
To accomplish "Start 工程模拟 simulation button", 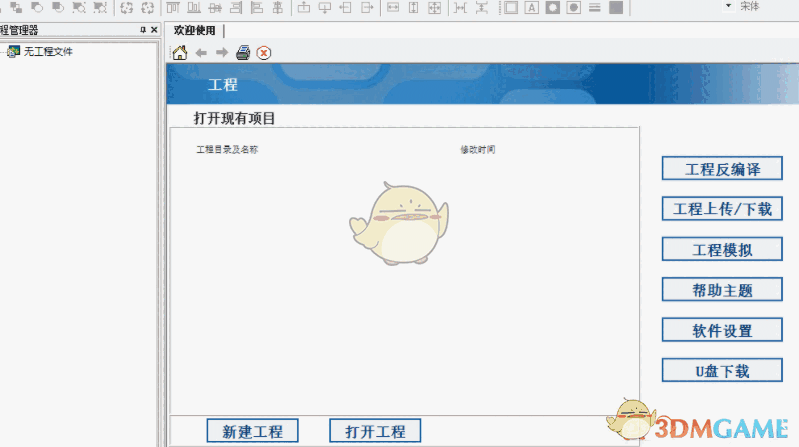I will tap(722, 250).
